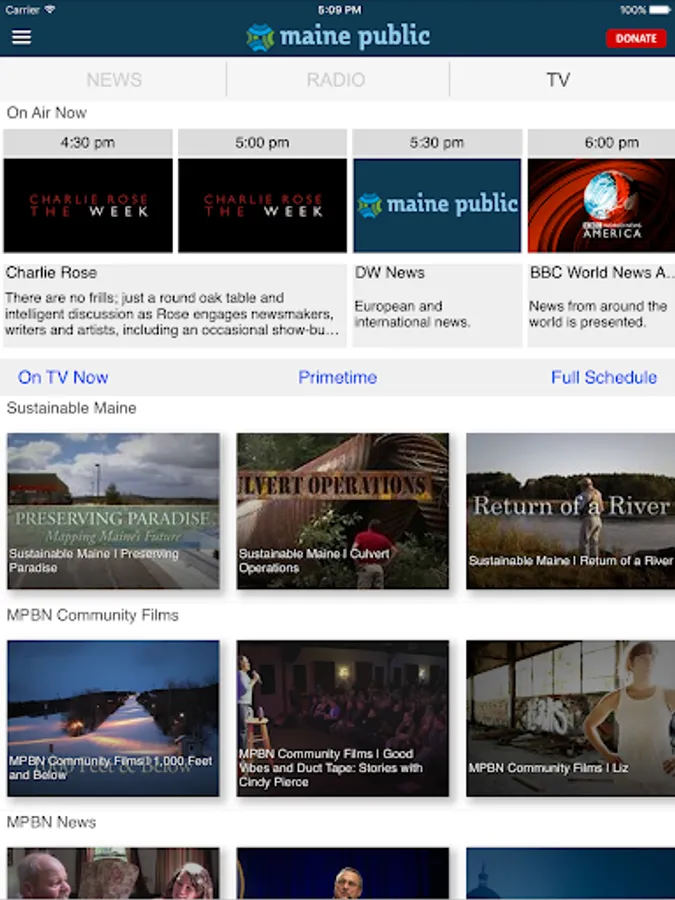Viewport: 675px width, 900px height.
Task: Click the 5:00 pm time header
Action: (x=262, y=142)
